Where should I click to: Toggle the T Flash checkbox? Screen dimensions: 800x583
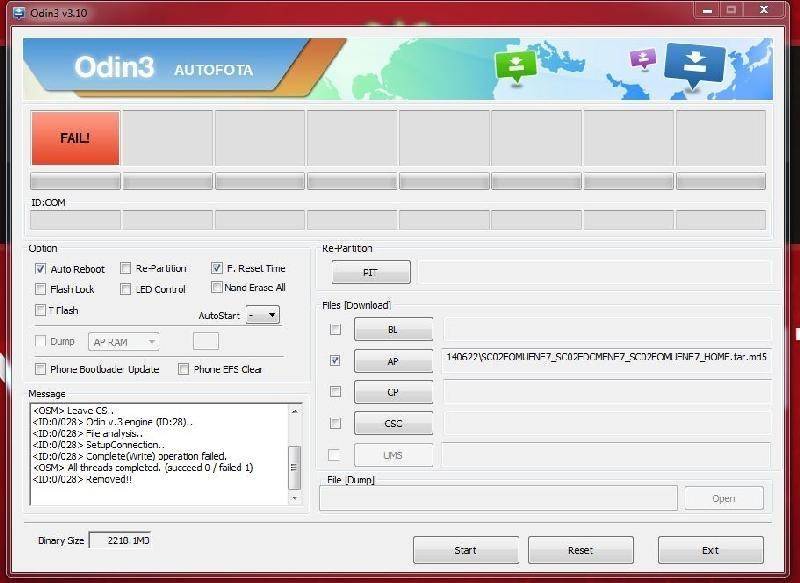click(x=40, y=310)
